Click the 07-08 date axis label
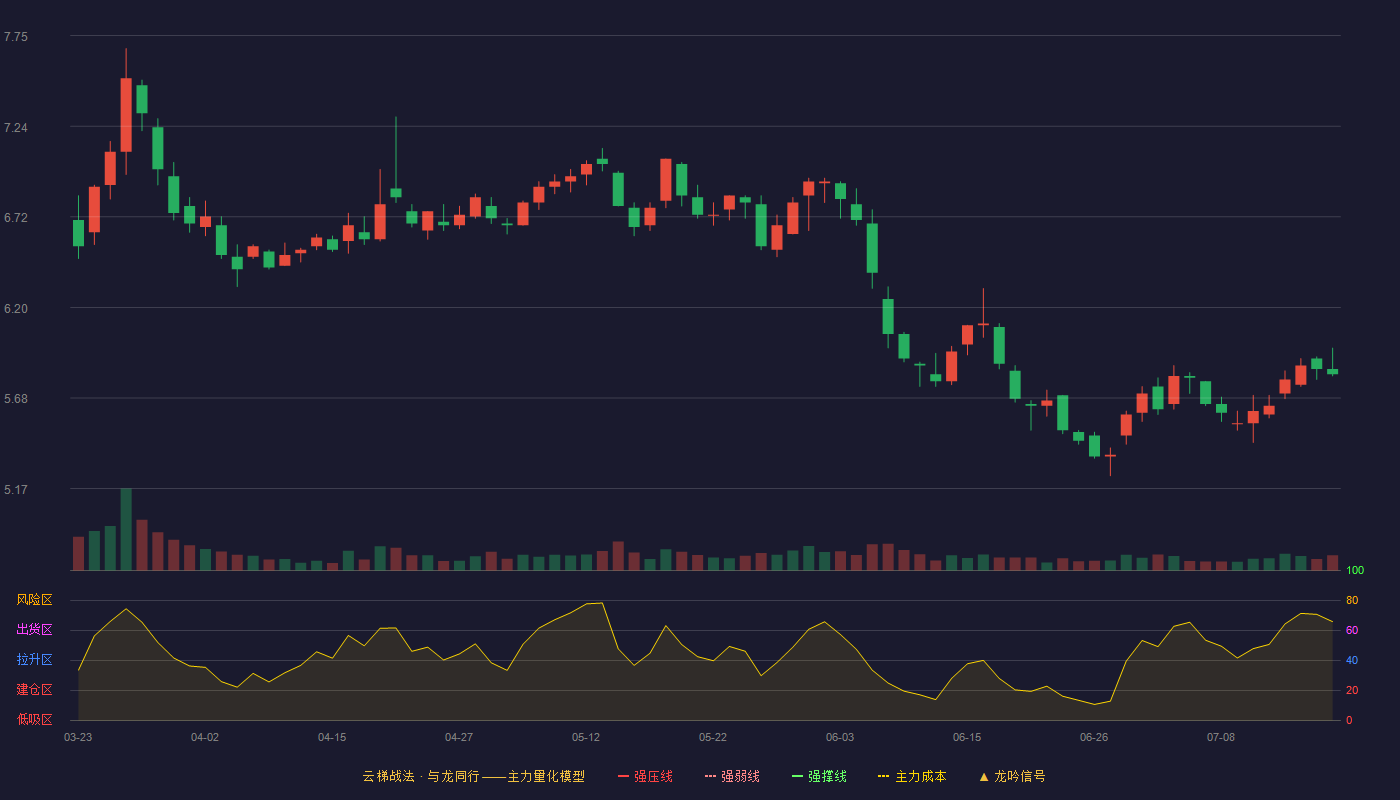1400x800 pixels. 1221,737
